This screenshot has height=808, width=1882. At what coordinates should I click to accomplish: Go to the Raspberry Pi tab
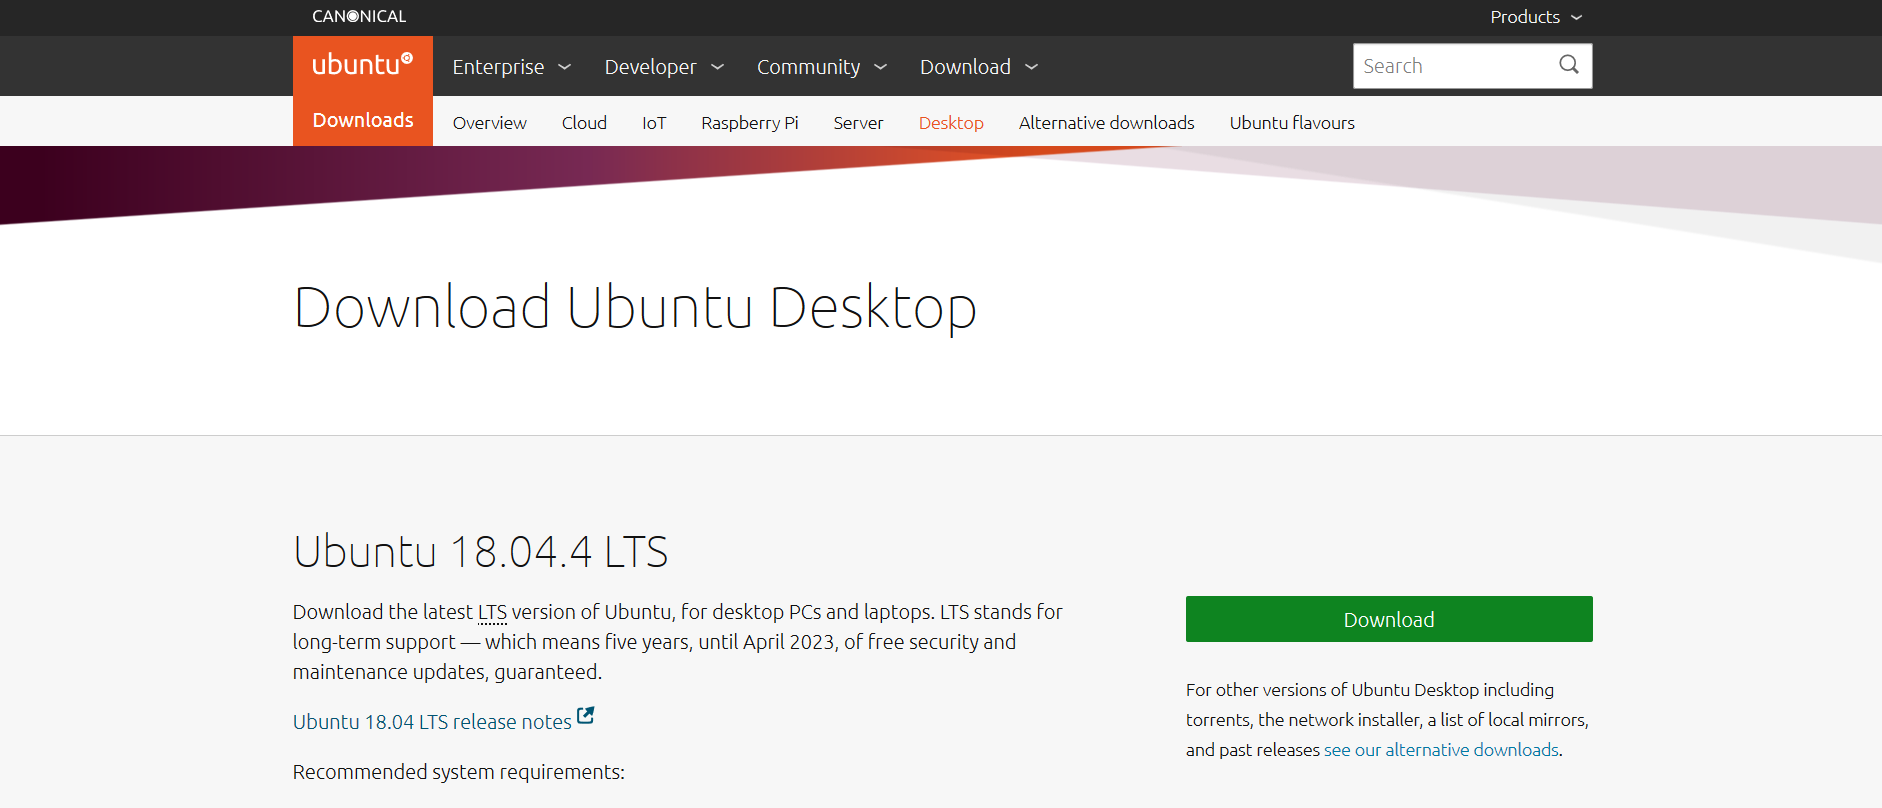(x=750, y=123)
